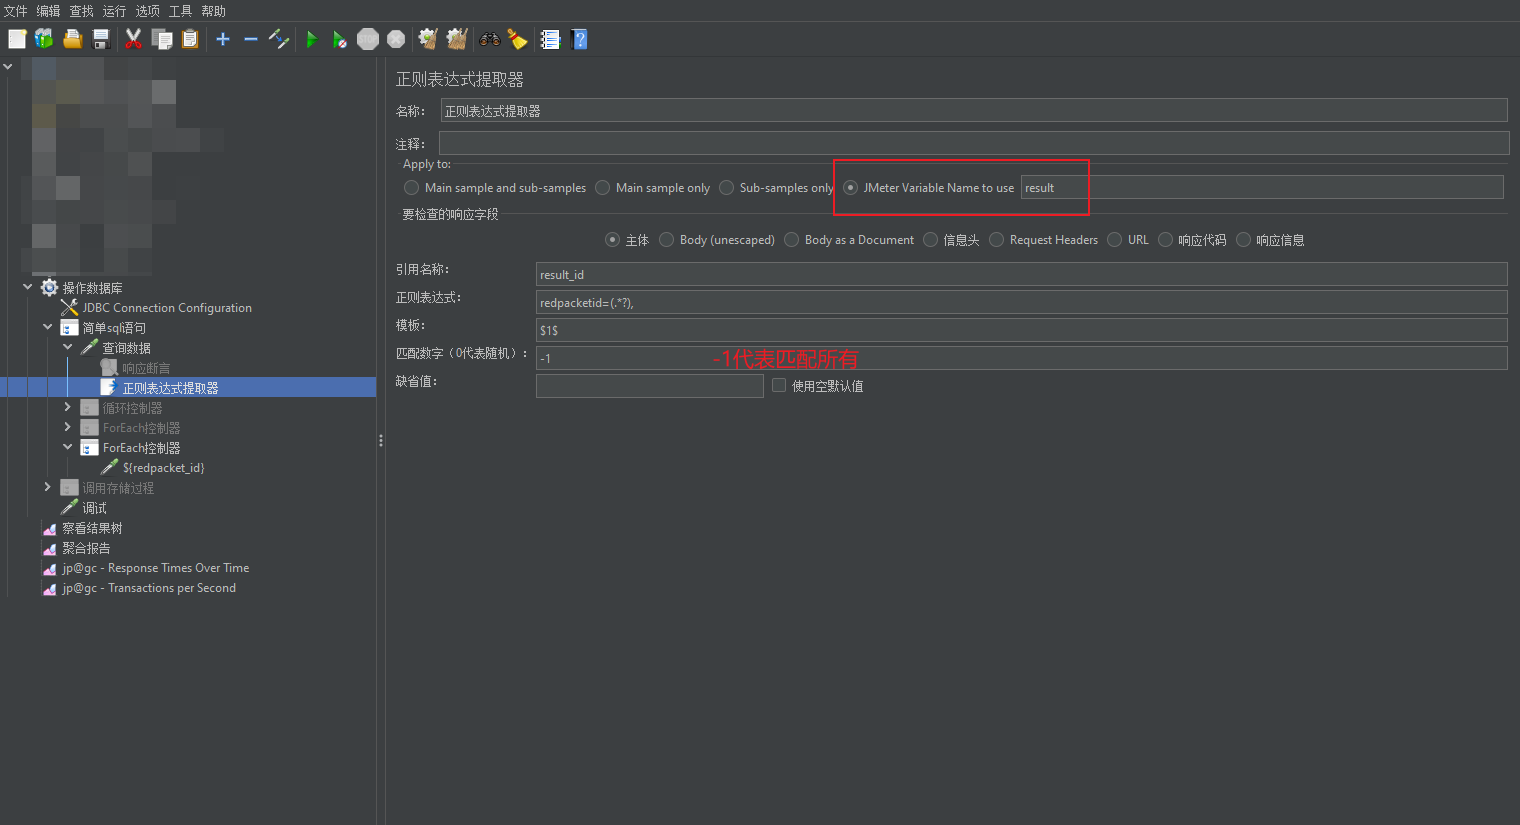Open the 帮助 menu
Screen dimensions: 1520x825
[x=213, y=11]
